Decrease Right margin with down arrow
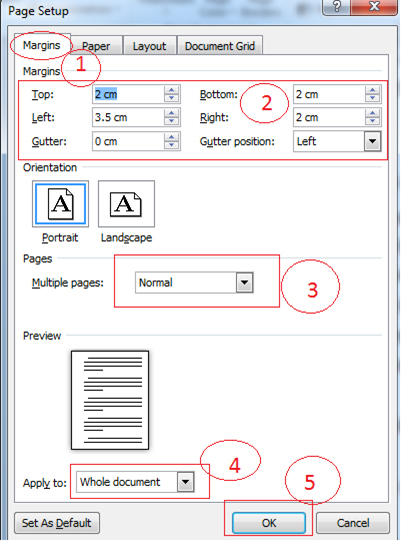Viewport: 401px width, 545px height. pyautogui.click(x=373, y=121)
